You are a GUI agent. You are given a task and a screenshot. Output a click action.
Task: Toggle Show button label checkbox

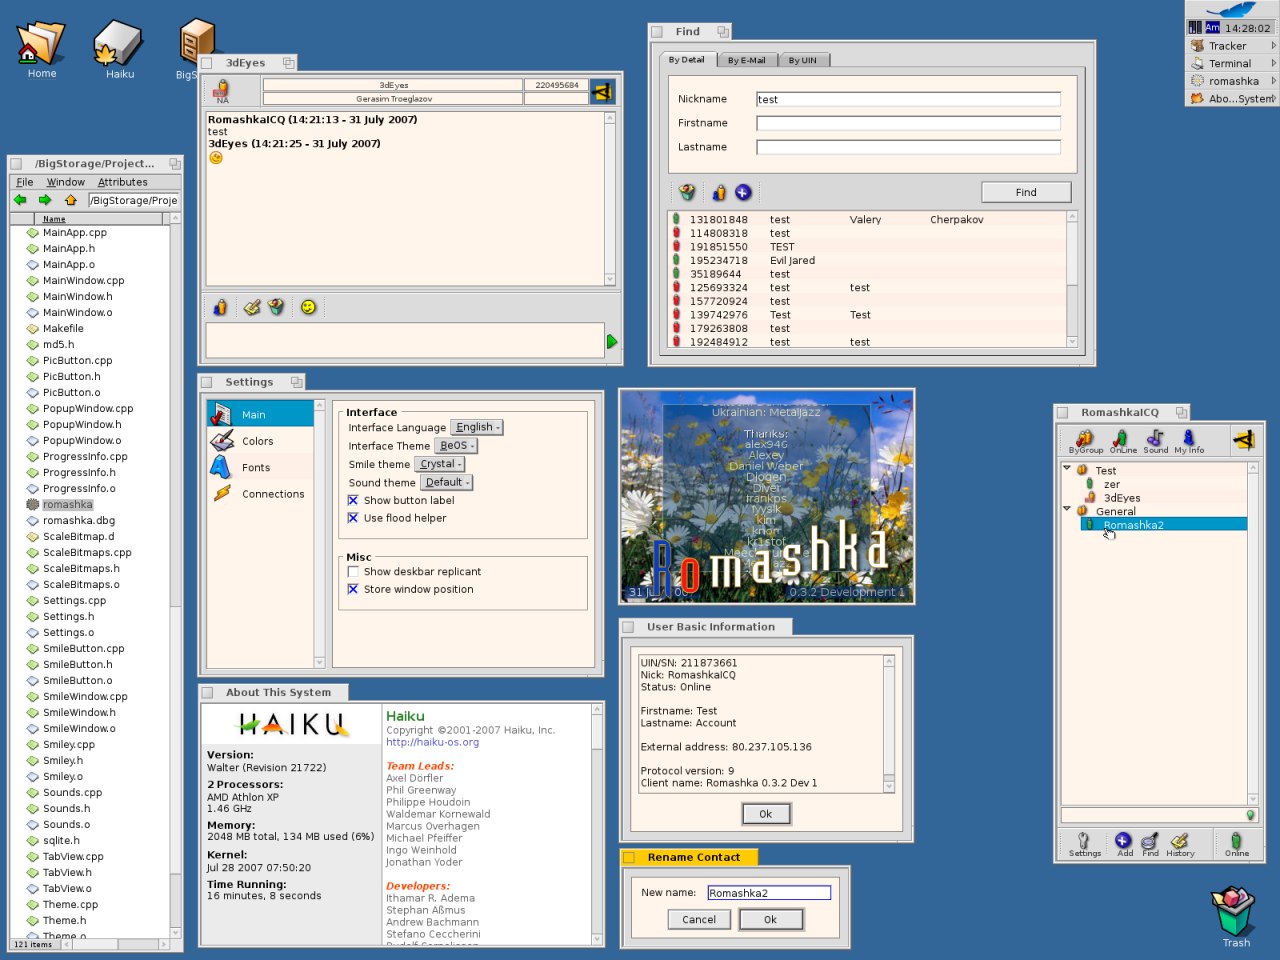(353, 500)
